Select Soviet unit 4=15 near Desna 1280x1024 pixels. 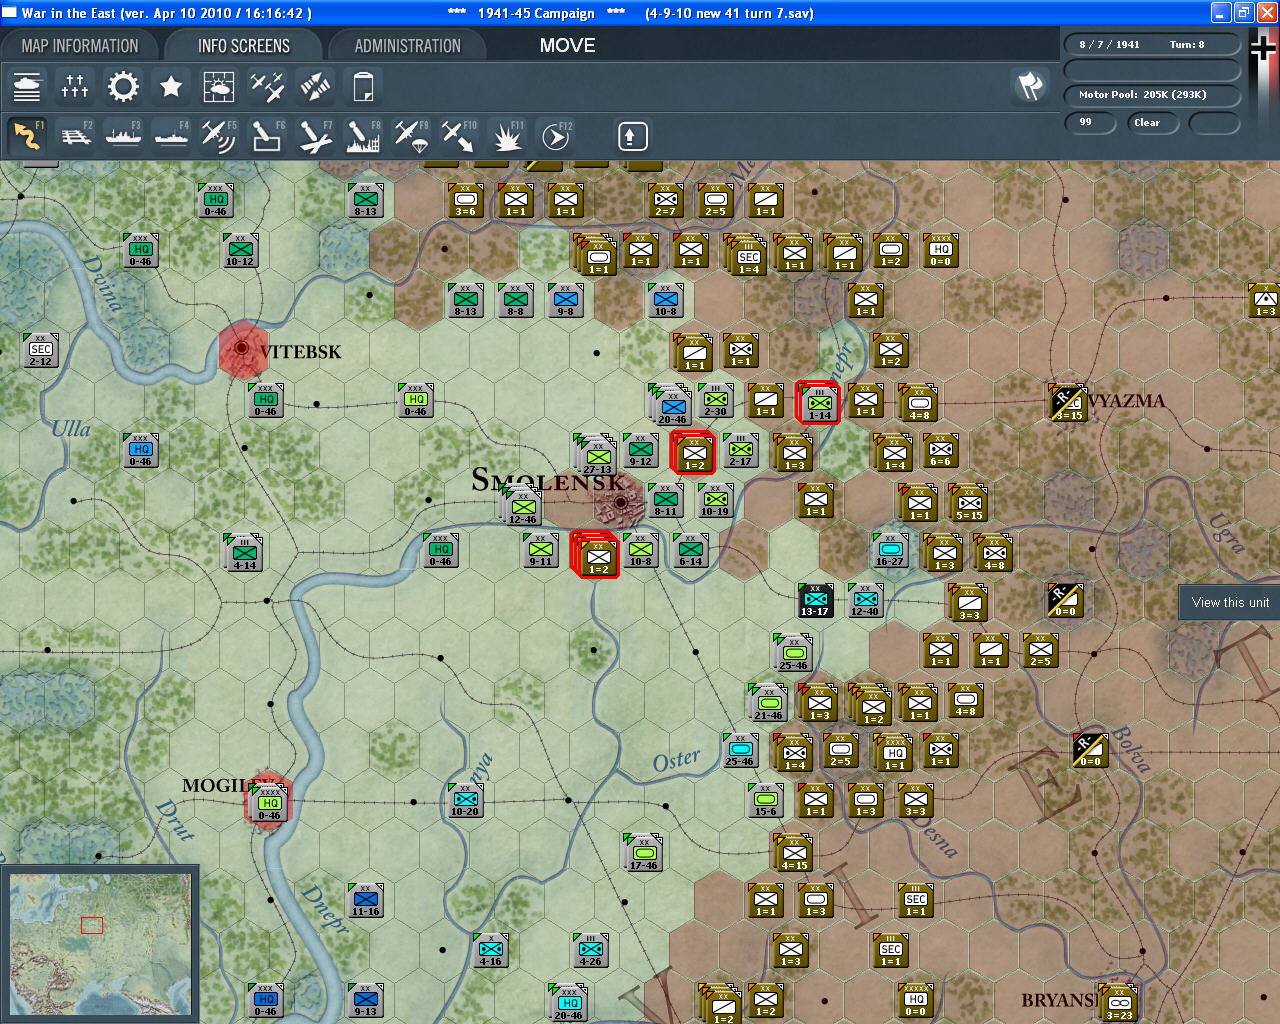point(794,853)
